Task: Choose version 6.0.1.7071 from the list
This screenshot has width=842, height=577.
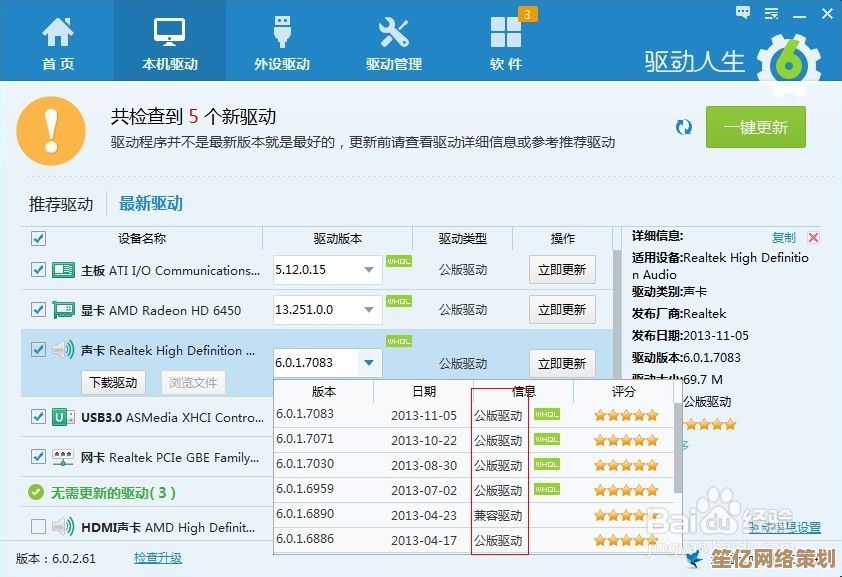Action: (304, 439)
